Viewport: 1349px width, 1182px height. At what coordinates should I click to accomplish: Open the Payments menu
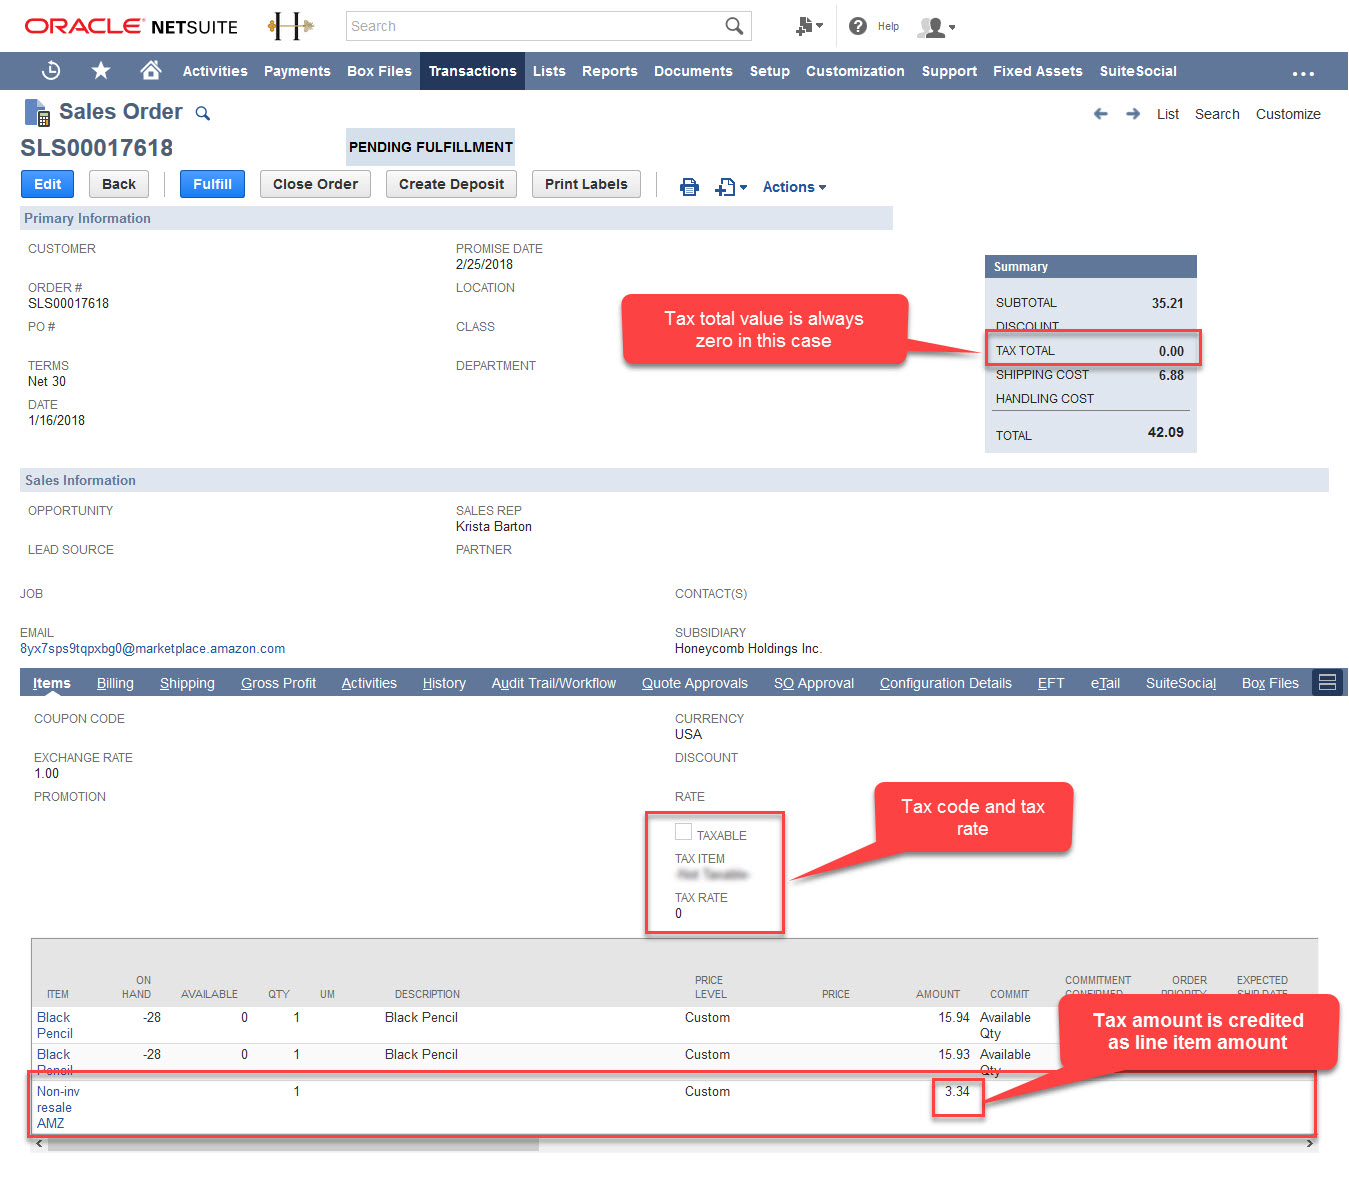tap(297, 71)
